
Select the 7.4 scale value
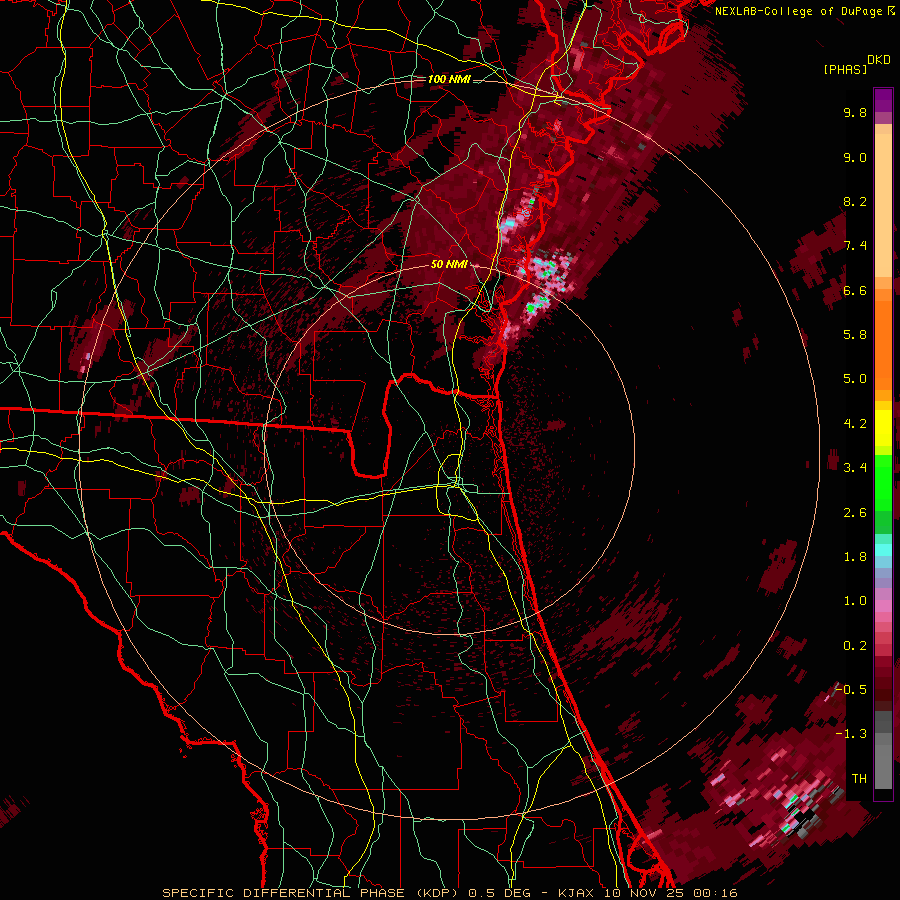click(x=855, y=246)
